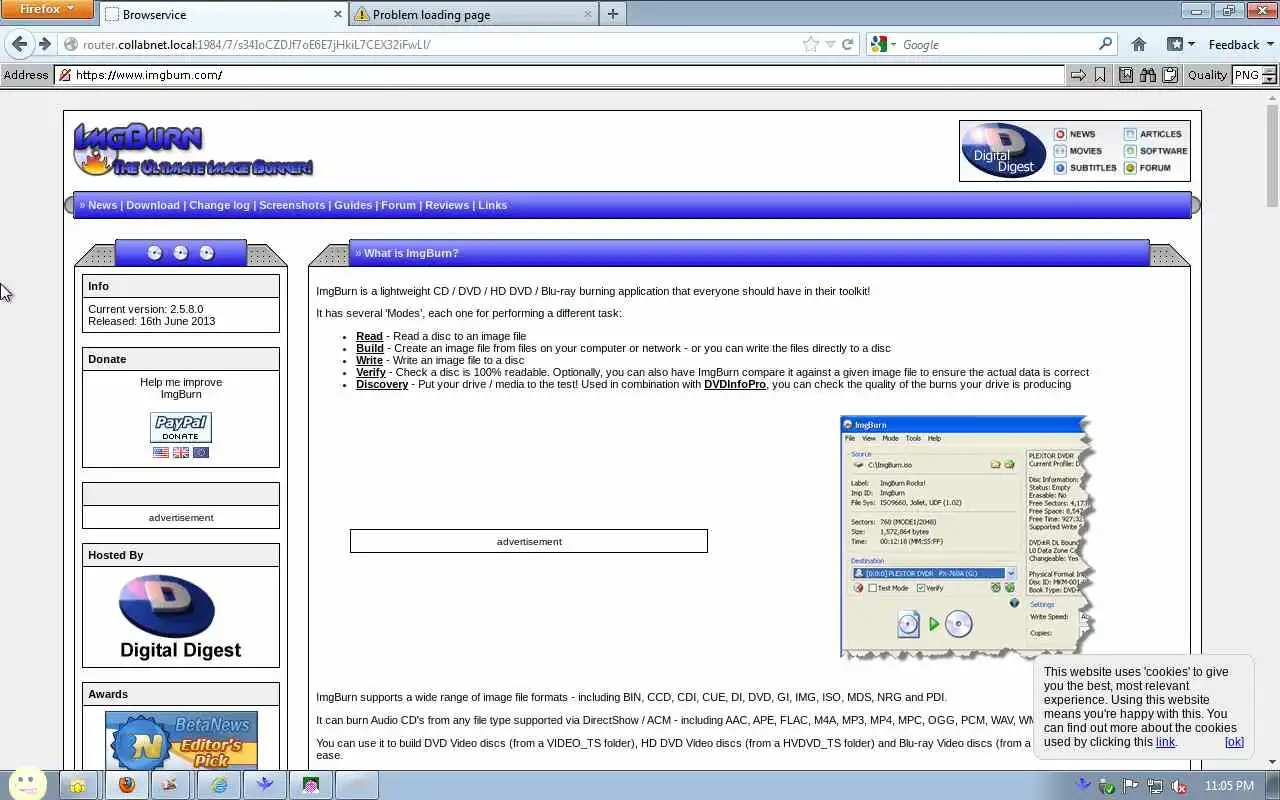Screen dimensions: 1280x800
Task: Reload the page with the refresh icon
Action: (x=848, y=44)
